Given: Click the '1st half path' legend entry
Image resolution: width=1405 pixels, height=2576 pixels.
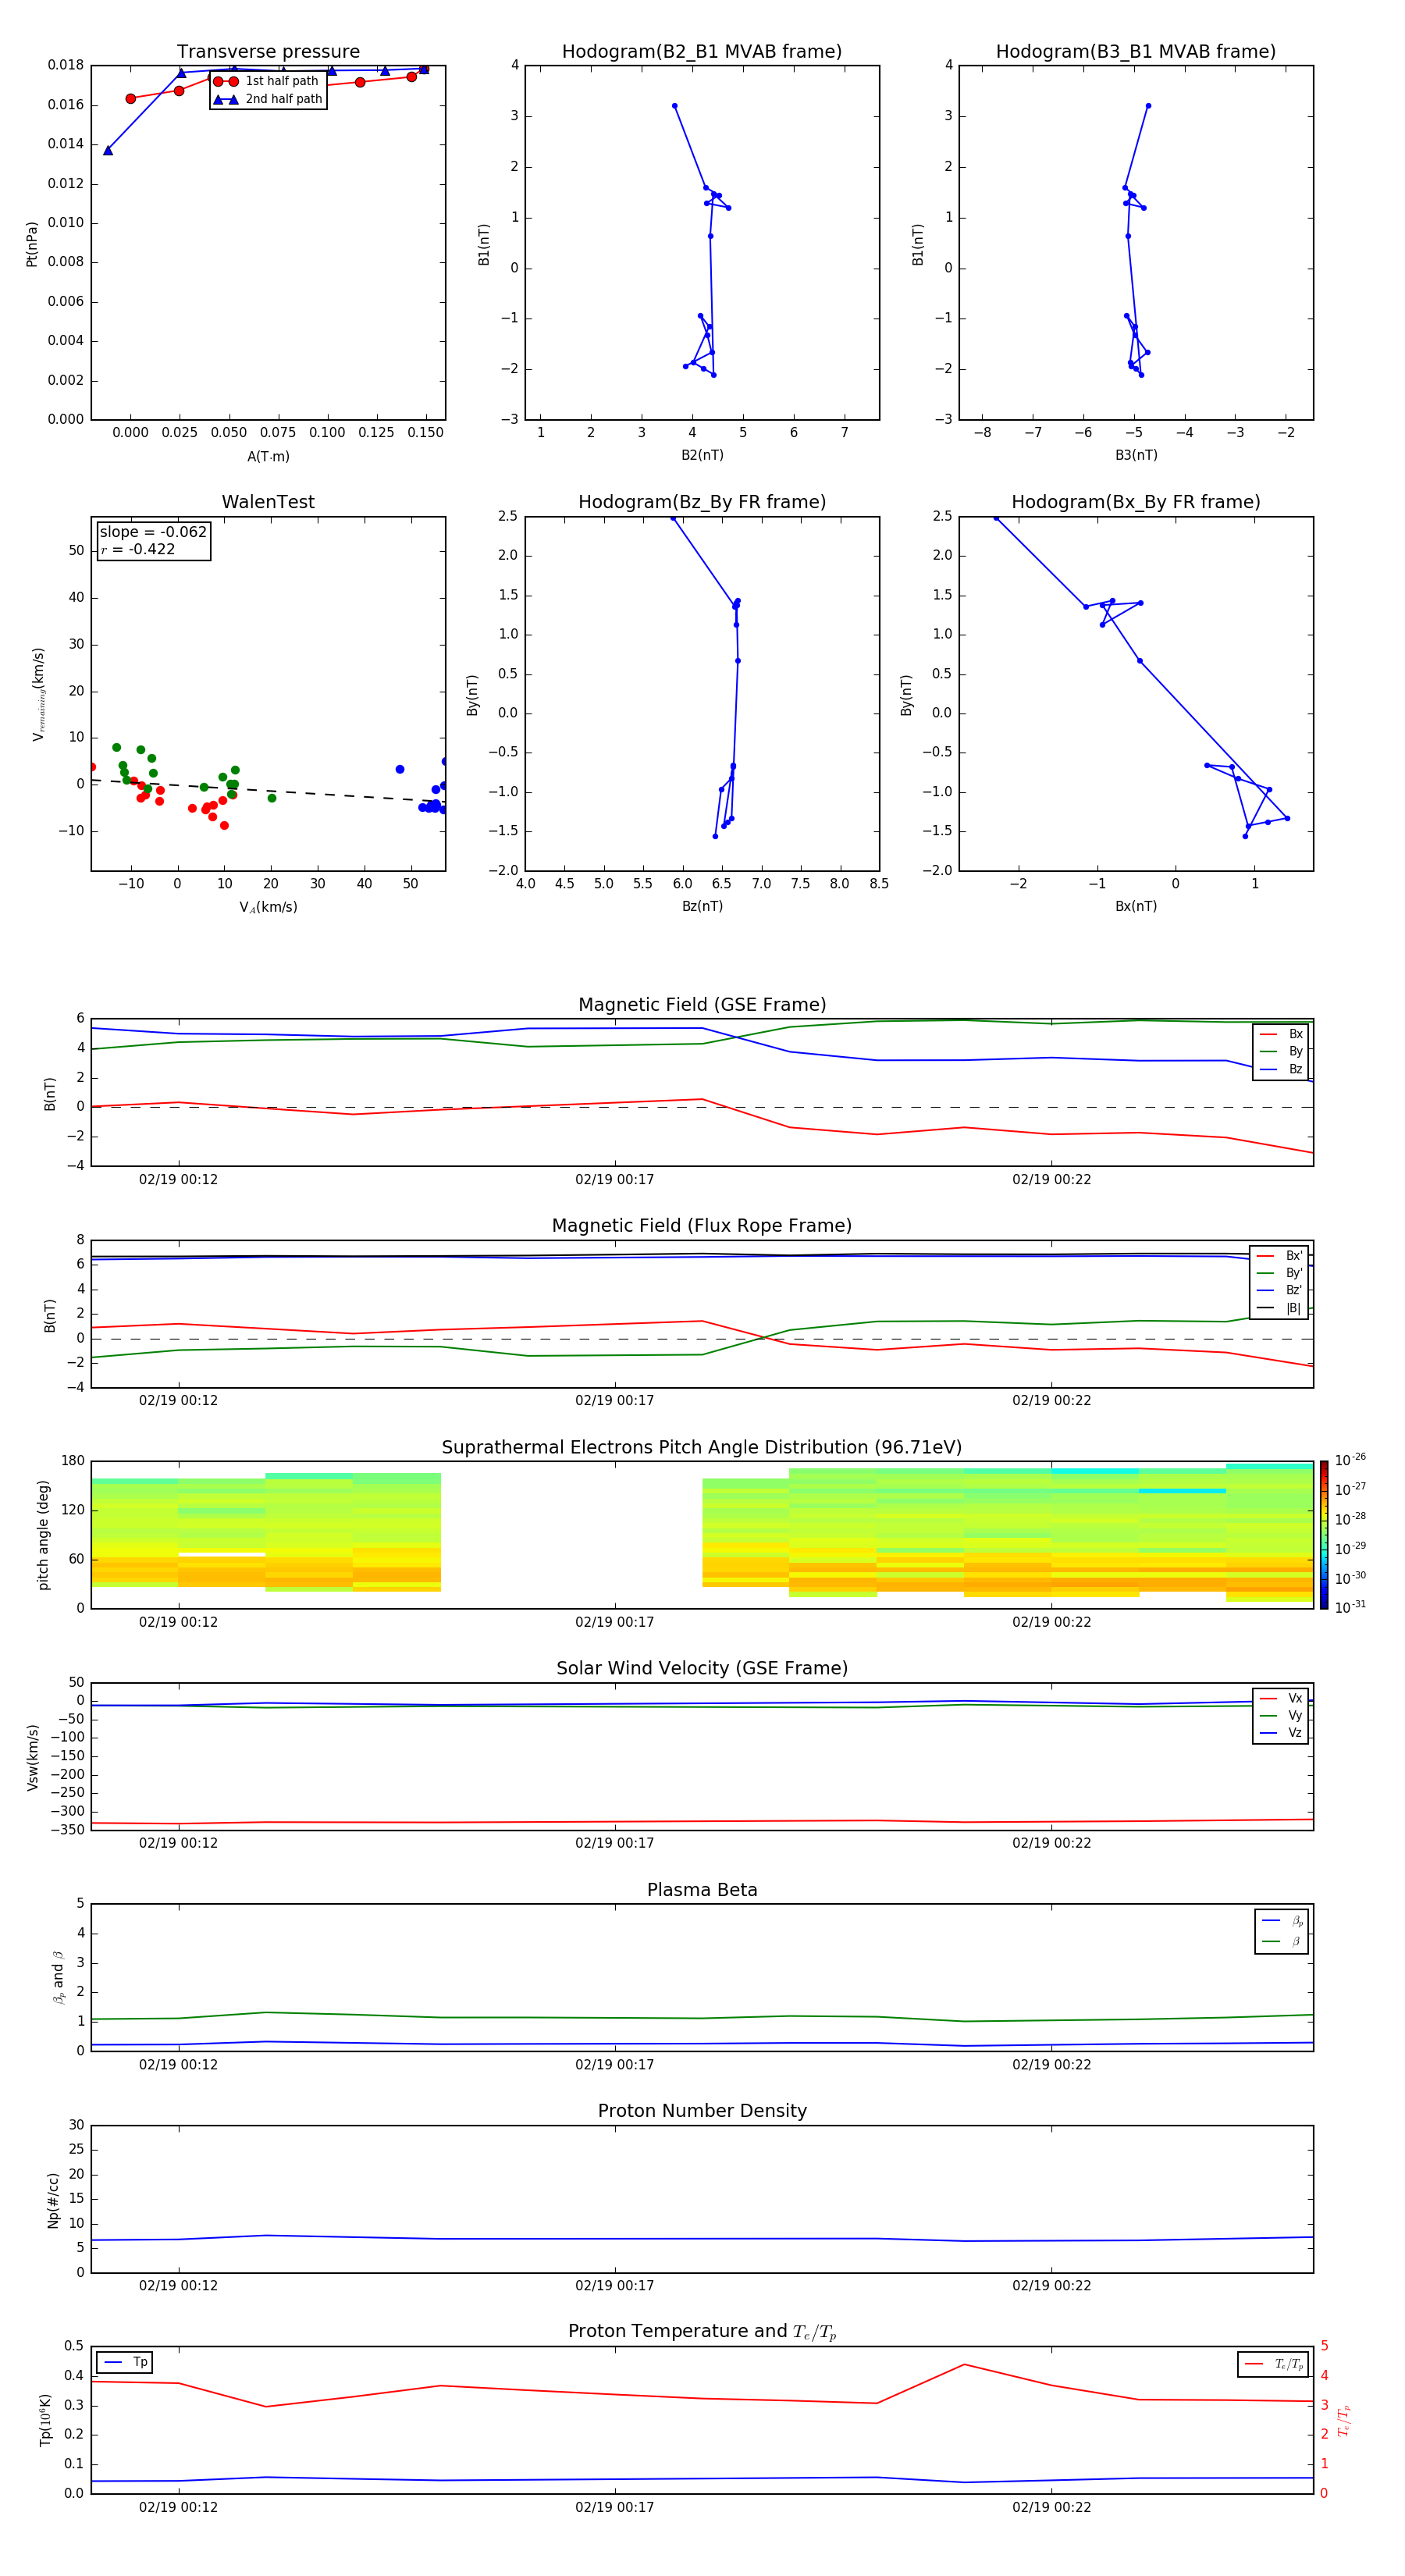Looking at the screenshot, I should click(267, 81).
